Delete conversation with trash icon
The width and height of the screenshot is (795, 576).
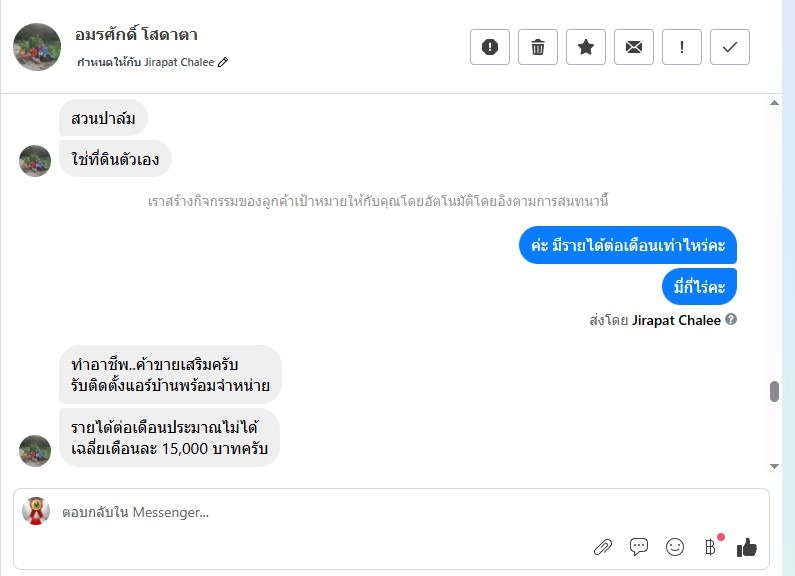click(538, 47)
